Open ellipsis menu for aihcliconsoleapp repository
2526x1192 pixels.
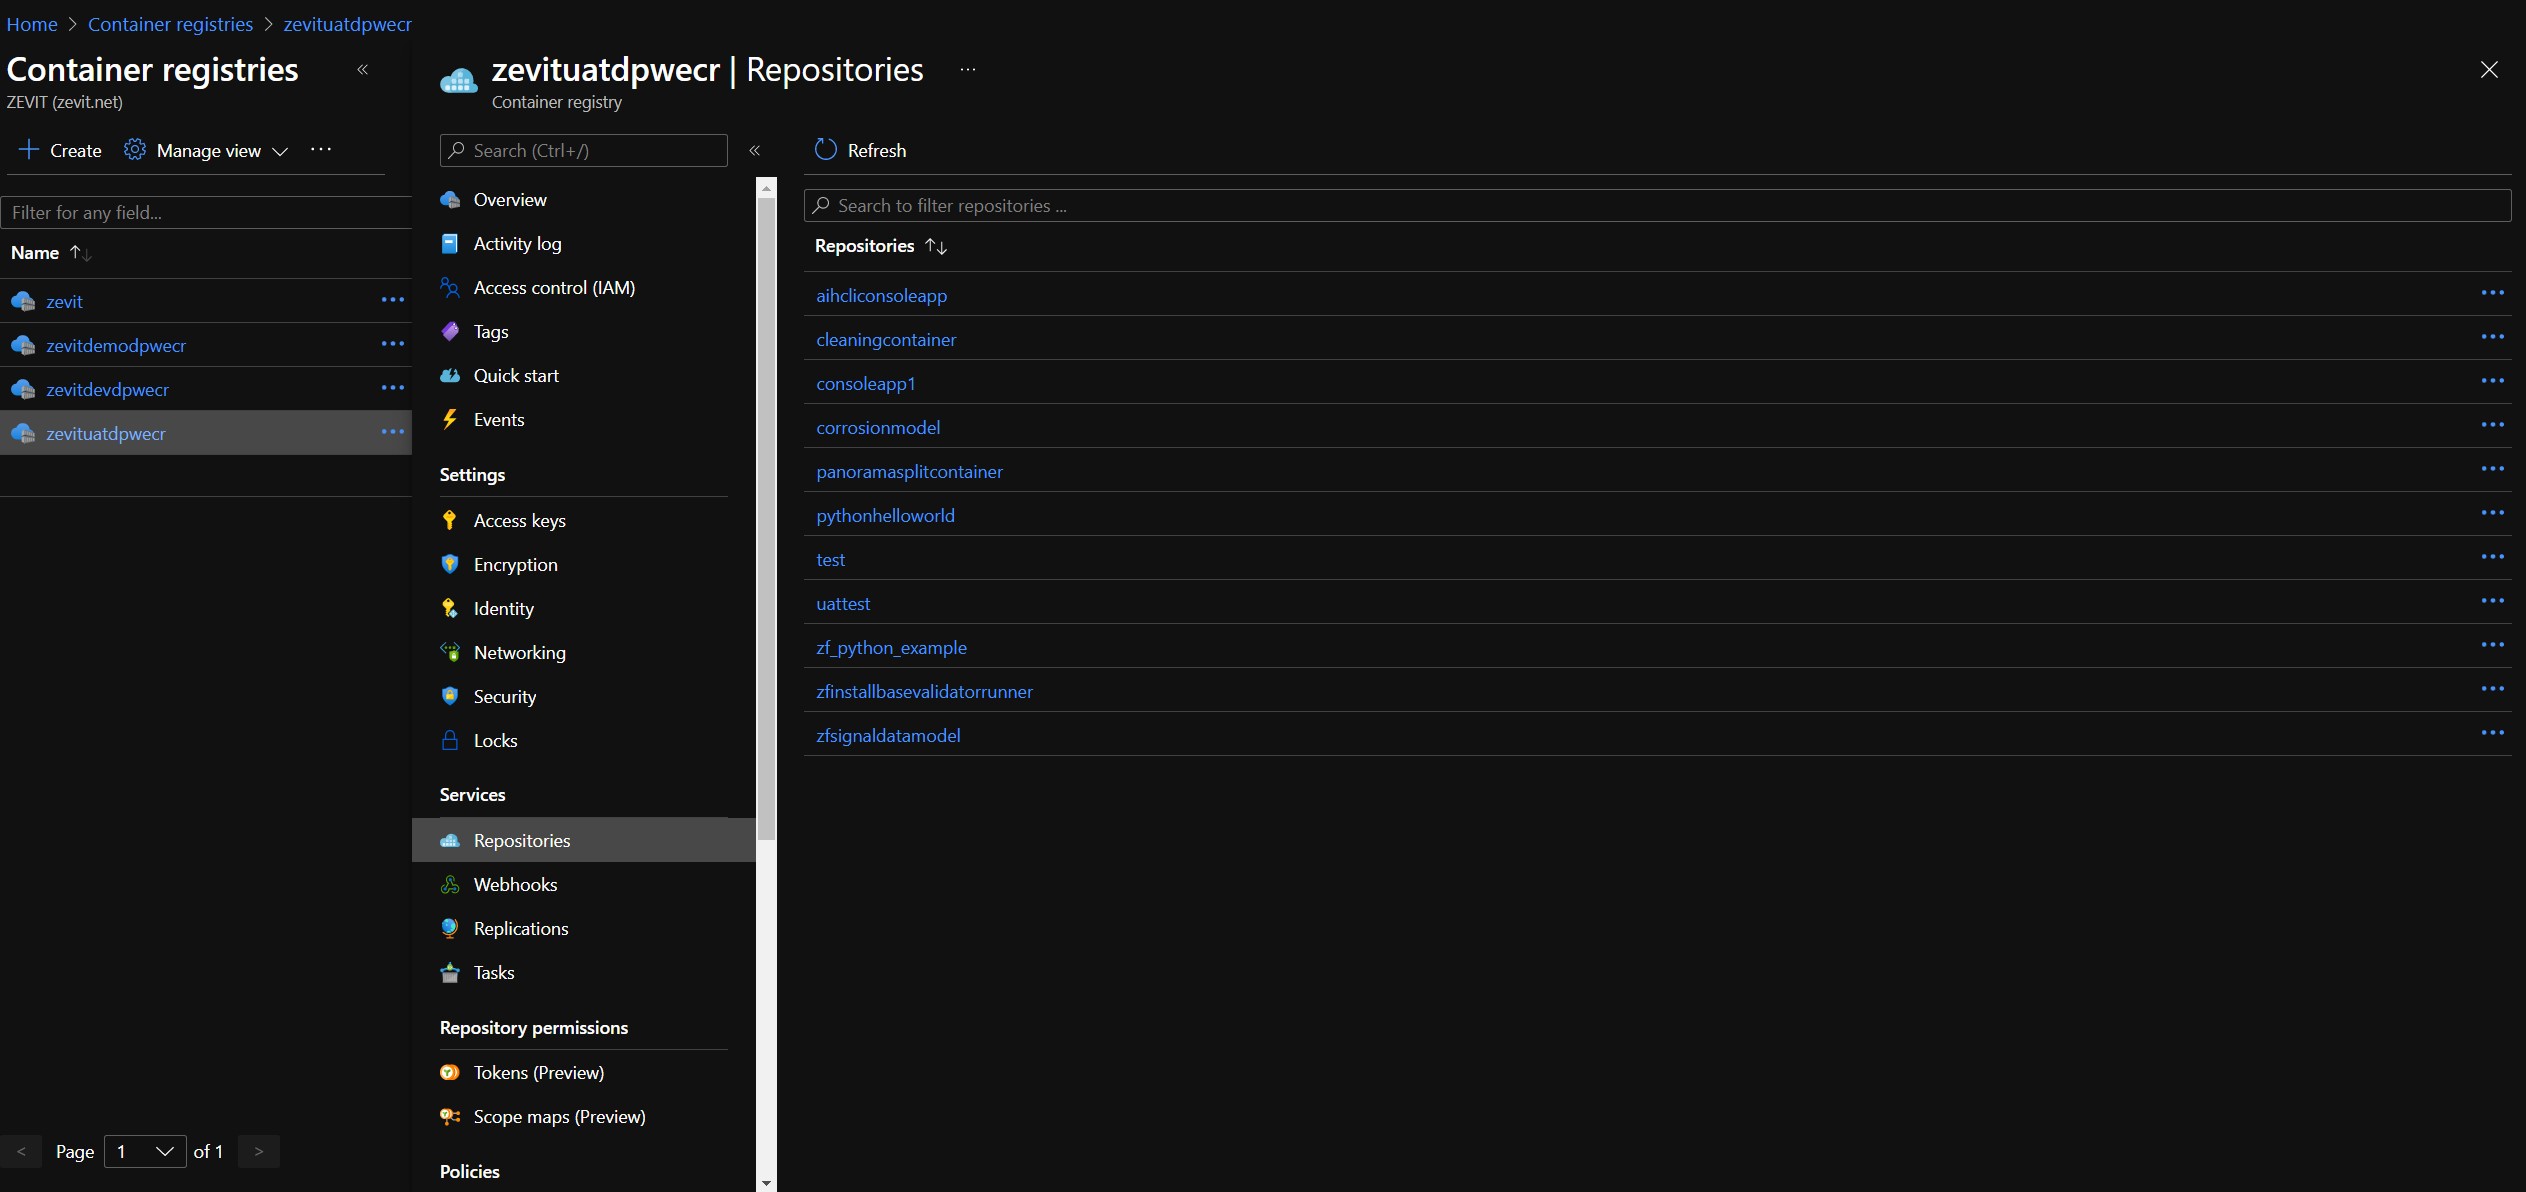coord(2492,293)
